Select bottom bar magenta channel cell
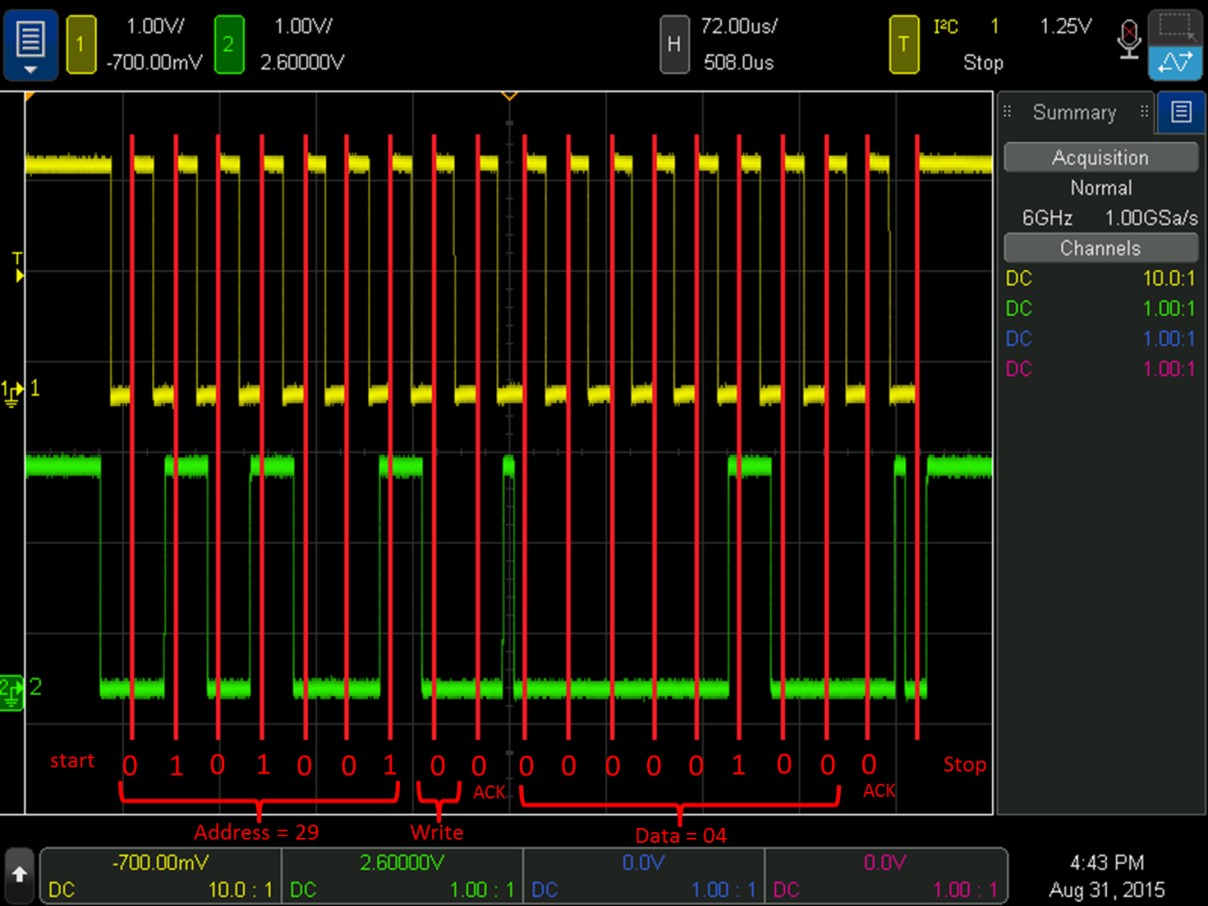The width and height of the screenshot is (1208, 906). 885,875
